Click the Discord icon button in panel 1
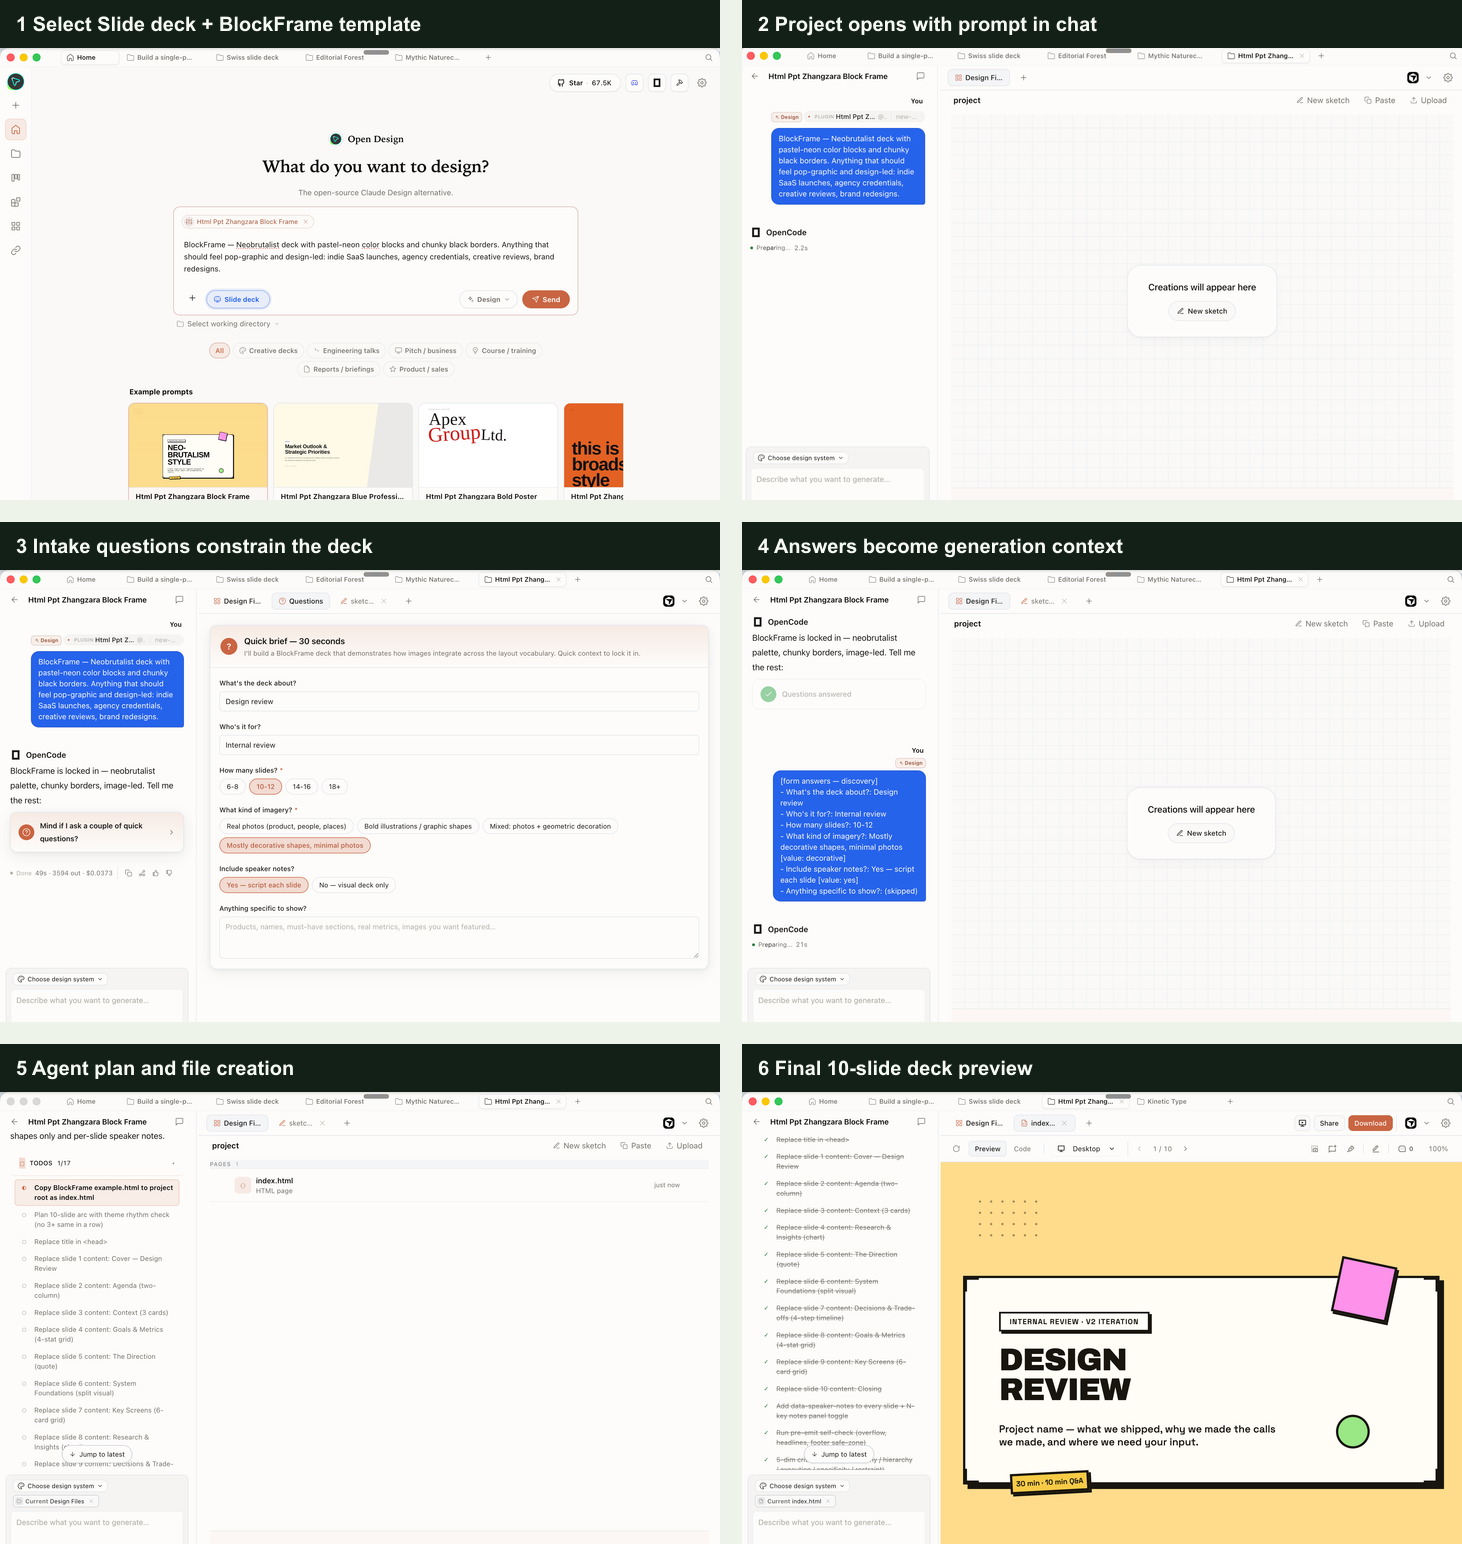 [634, 83]
